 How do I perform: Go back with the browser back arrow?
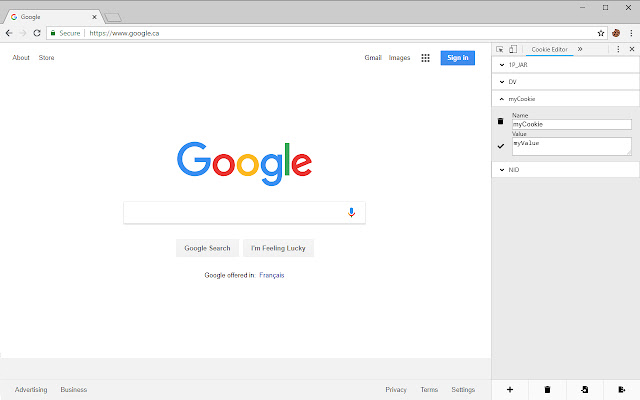(x=9, y=33)
